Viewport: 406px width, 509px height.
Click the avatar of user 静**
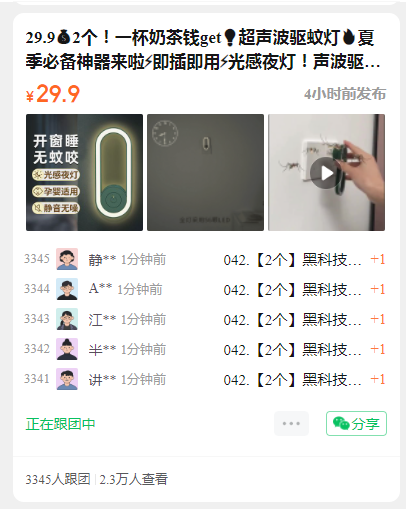[x=67, y=259]
